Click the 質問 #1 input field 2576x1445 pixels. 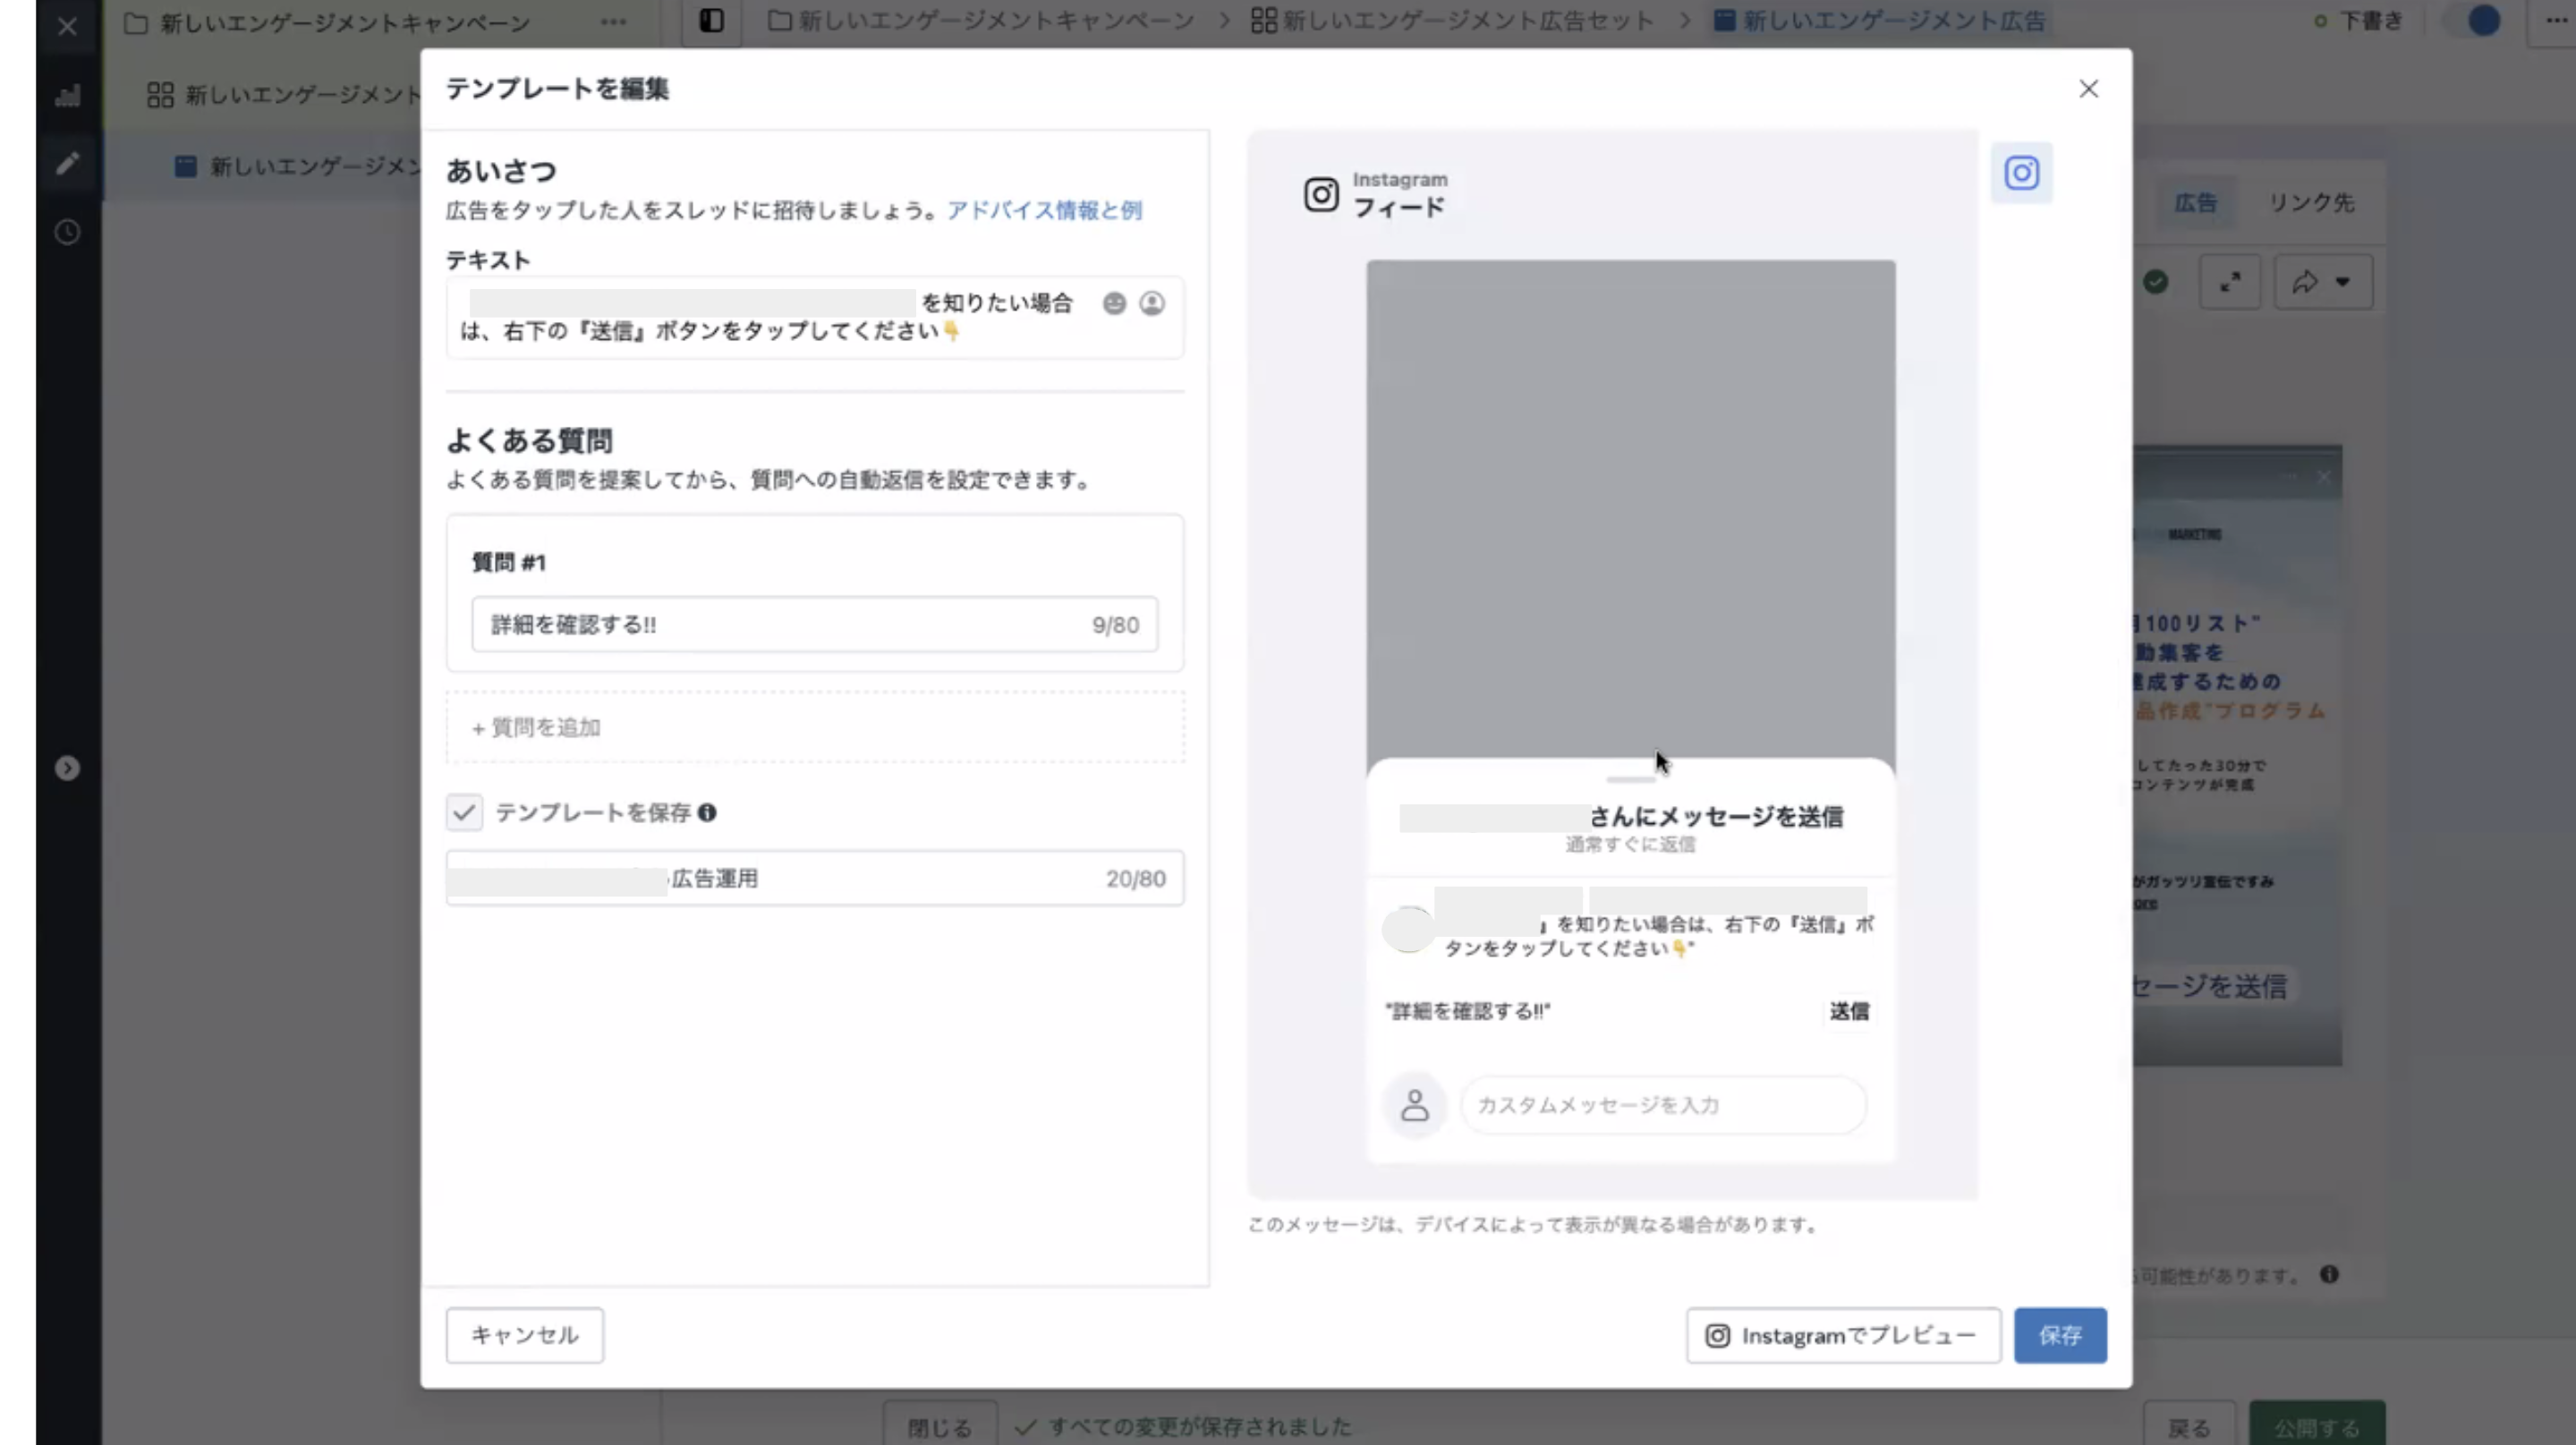coord(815,624)
